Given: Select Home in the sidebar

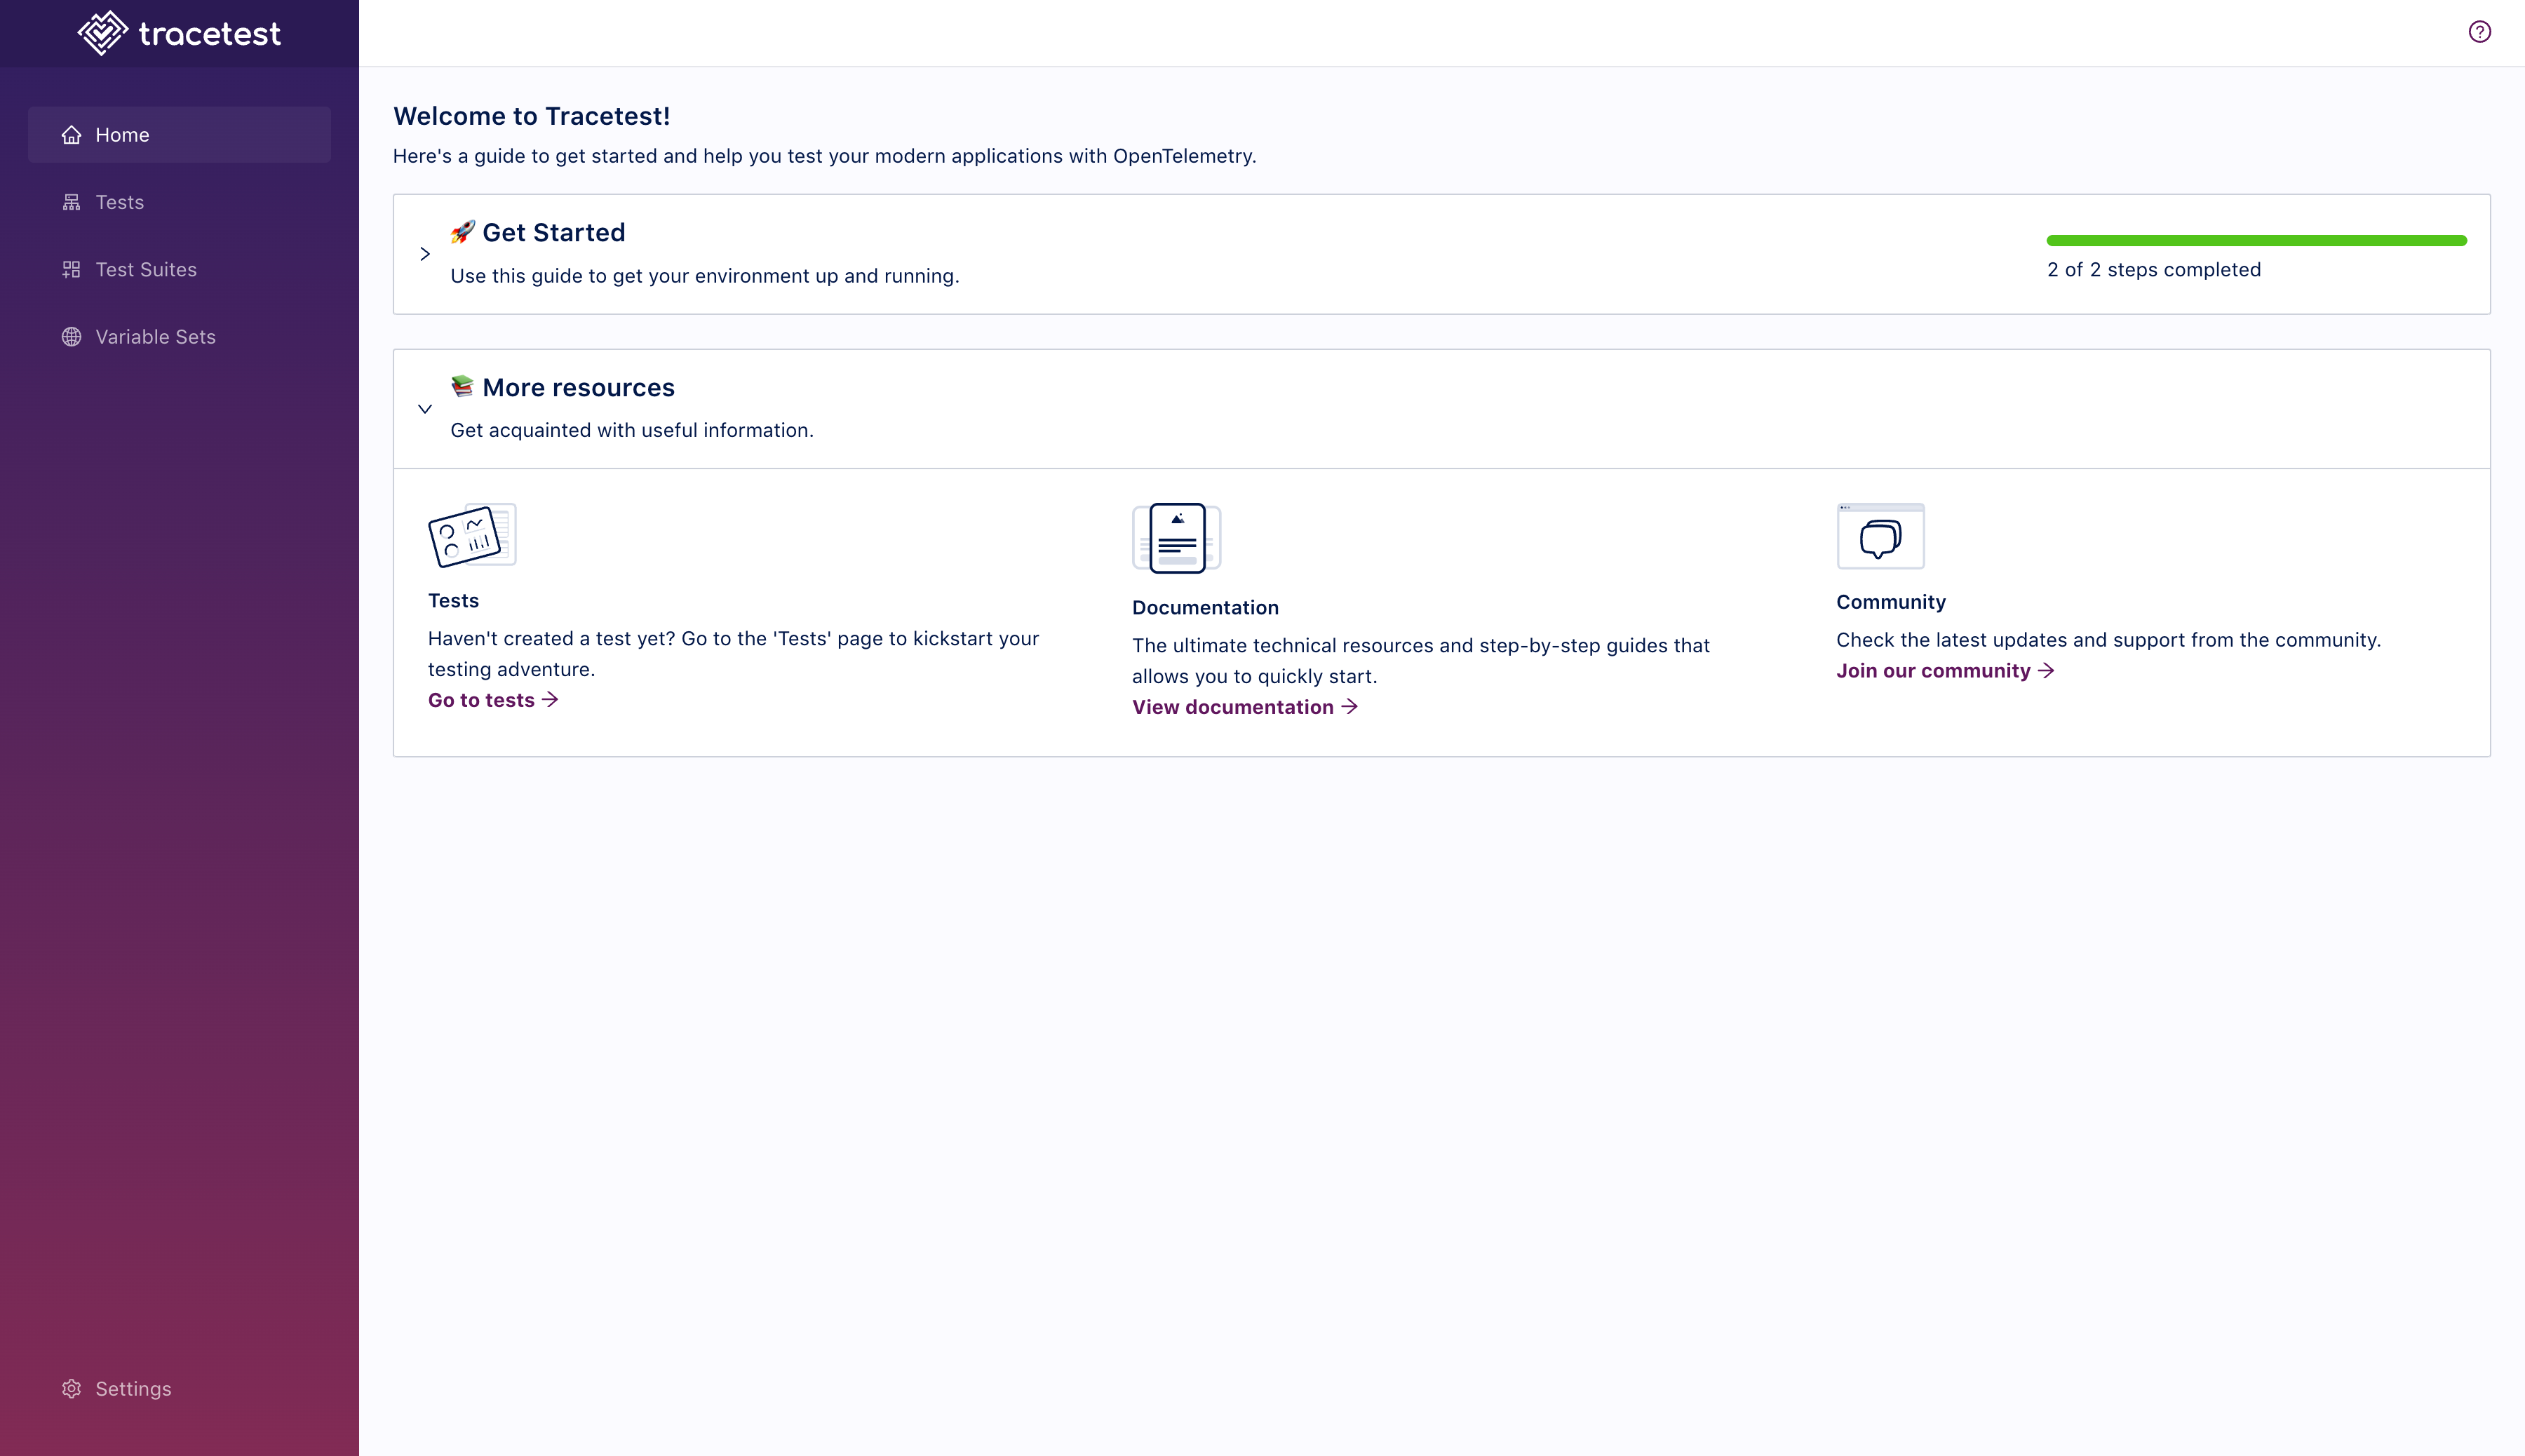Looking at the screenshot, I should (x=179, y=135).
